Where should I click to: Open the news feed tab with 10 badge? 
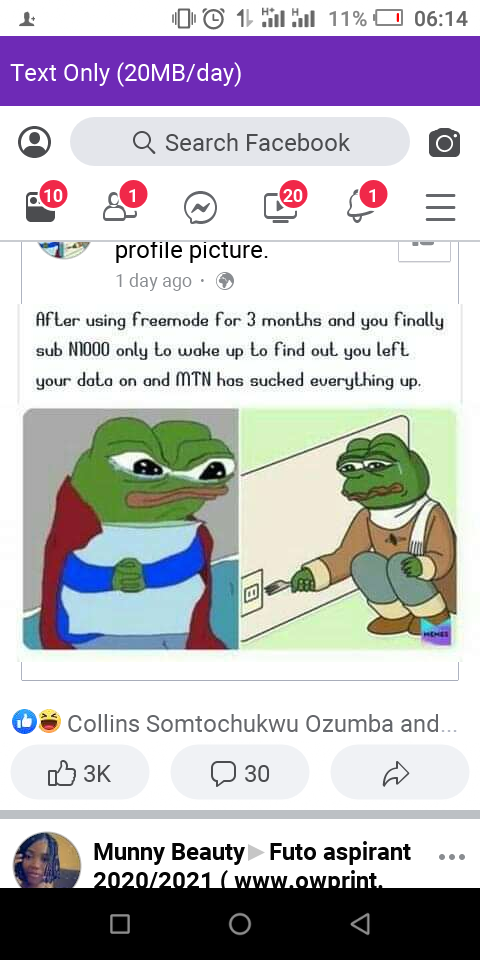(x=41, y=206)
